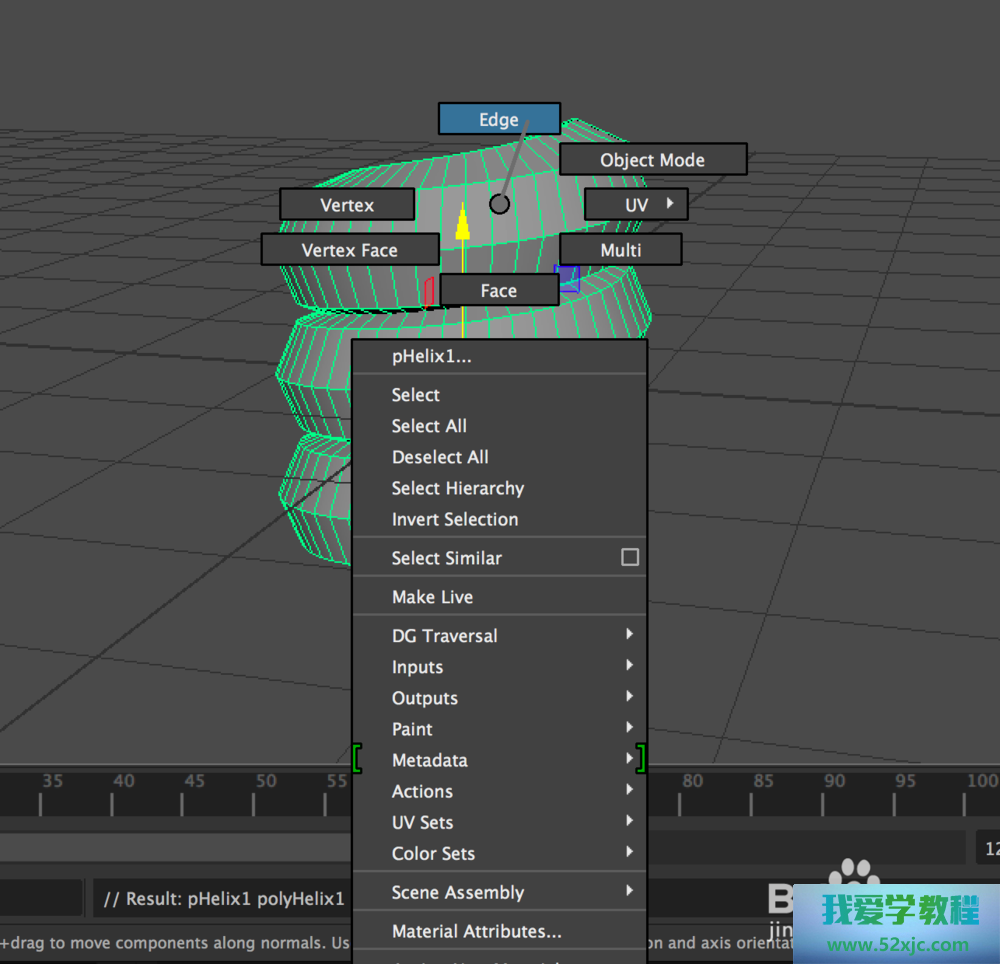This screenshot has width=1000, height=964.
Task: Switch to Object Mode
Action: [x=652, y=160]
